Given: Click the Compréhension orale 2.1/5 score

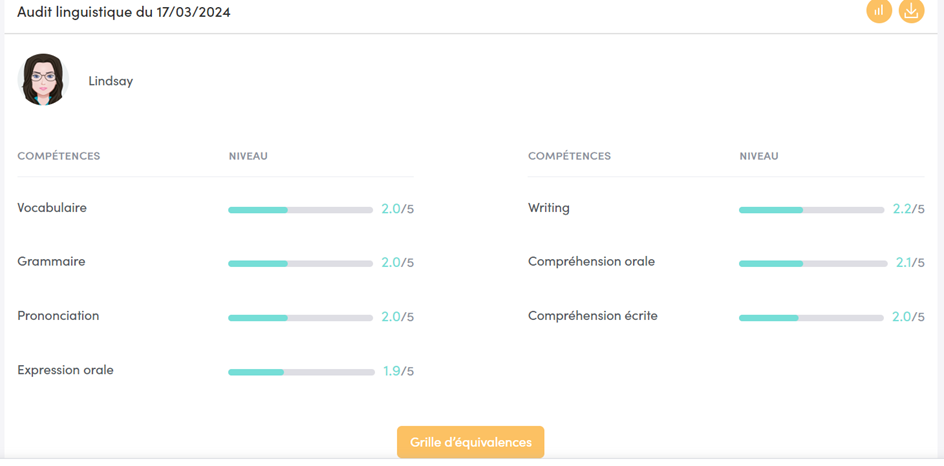Looking at the screenshot, I should tap(910, 263).
